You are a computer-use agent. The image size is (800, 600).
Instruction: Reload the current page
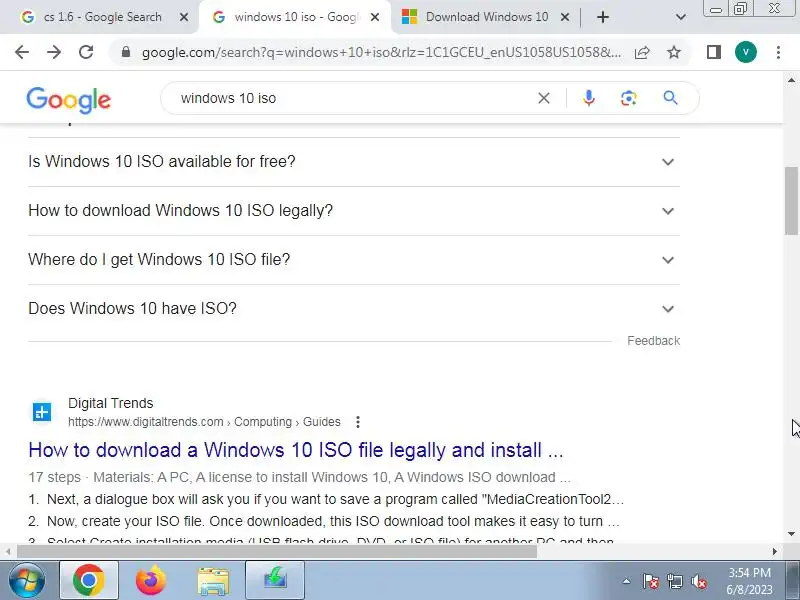pos(86,52)
